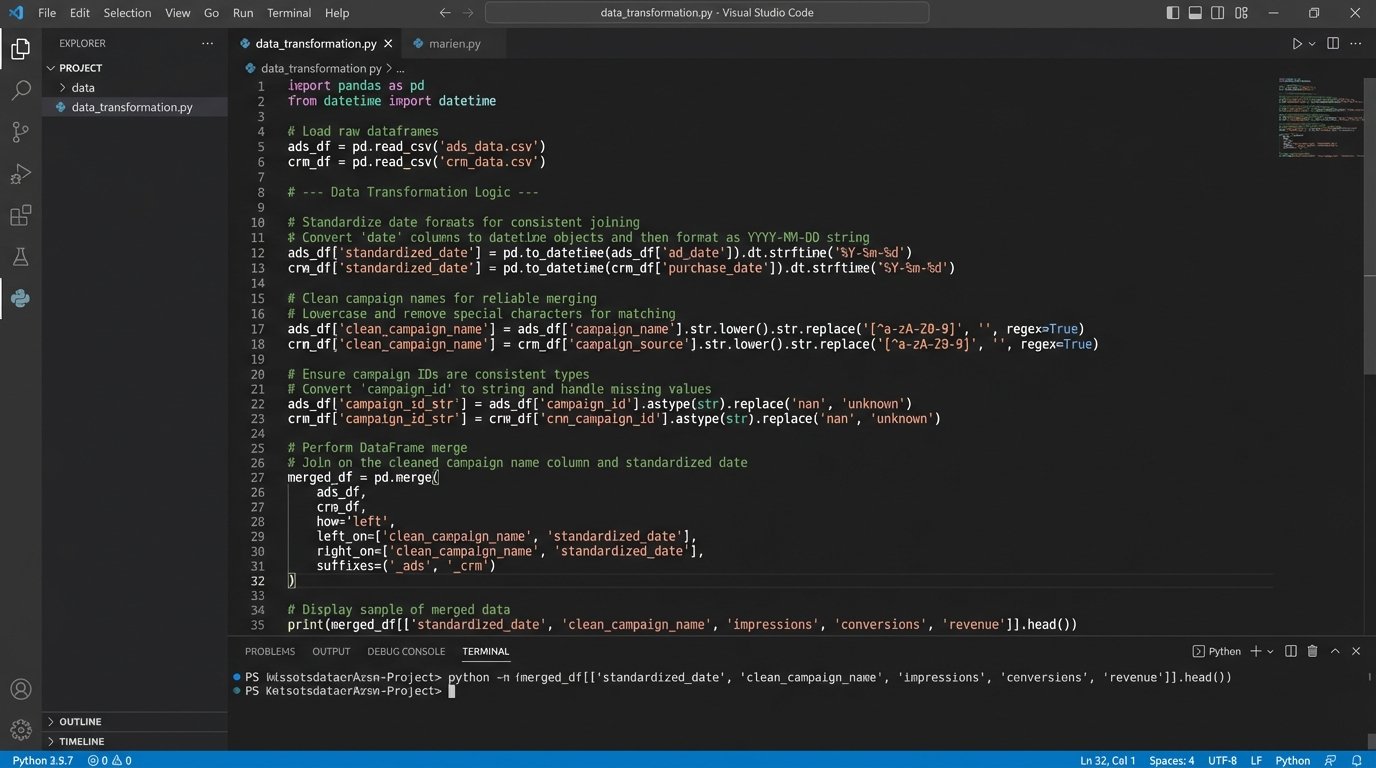Switch to the PROBLEMS panel tab
1376x768 pixels.
point(269,651)
